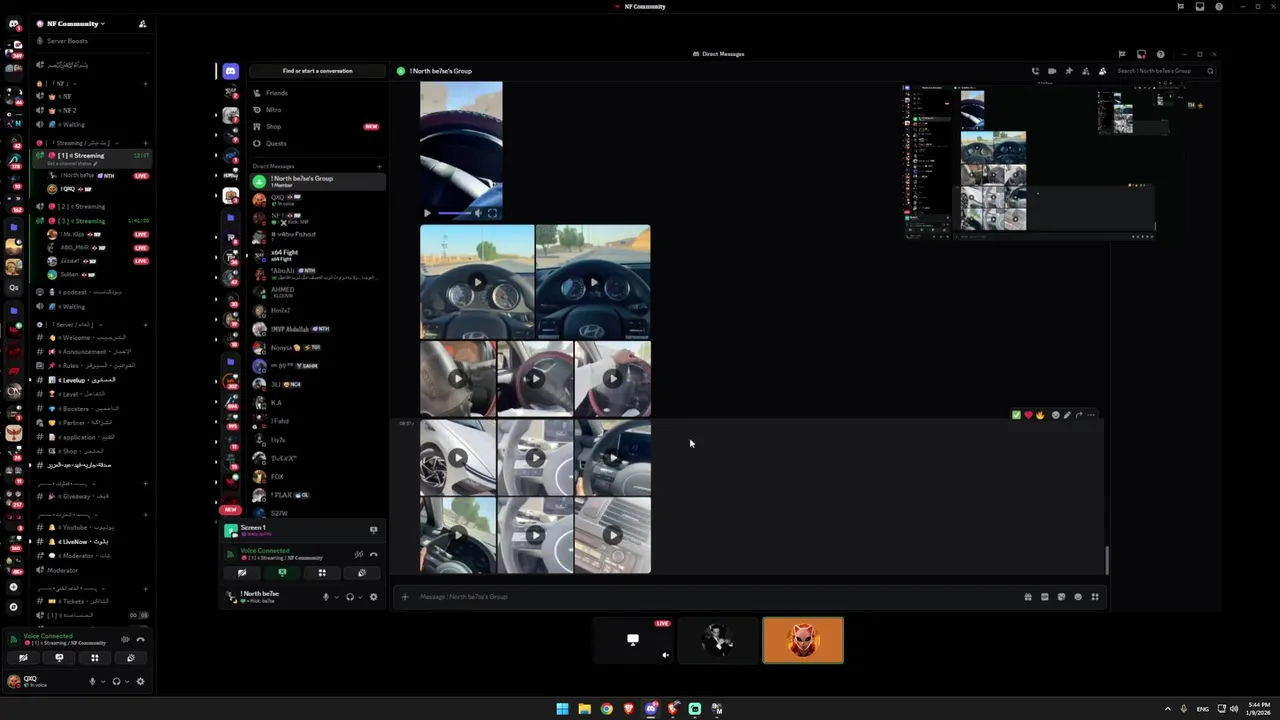
Task: Click Find or start a conversation
Action: click(317, 71)
